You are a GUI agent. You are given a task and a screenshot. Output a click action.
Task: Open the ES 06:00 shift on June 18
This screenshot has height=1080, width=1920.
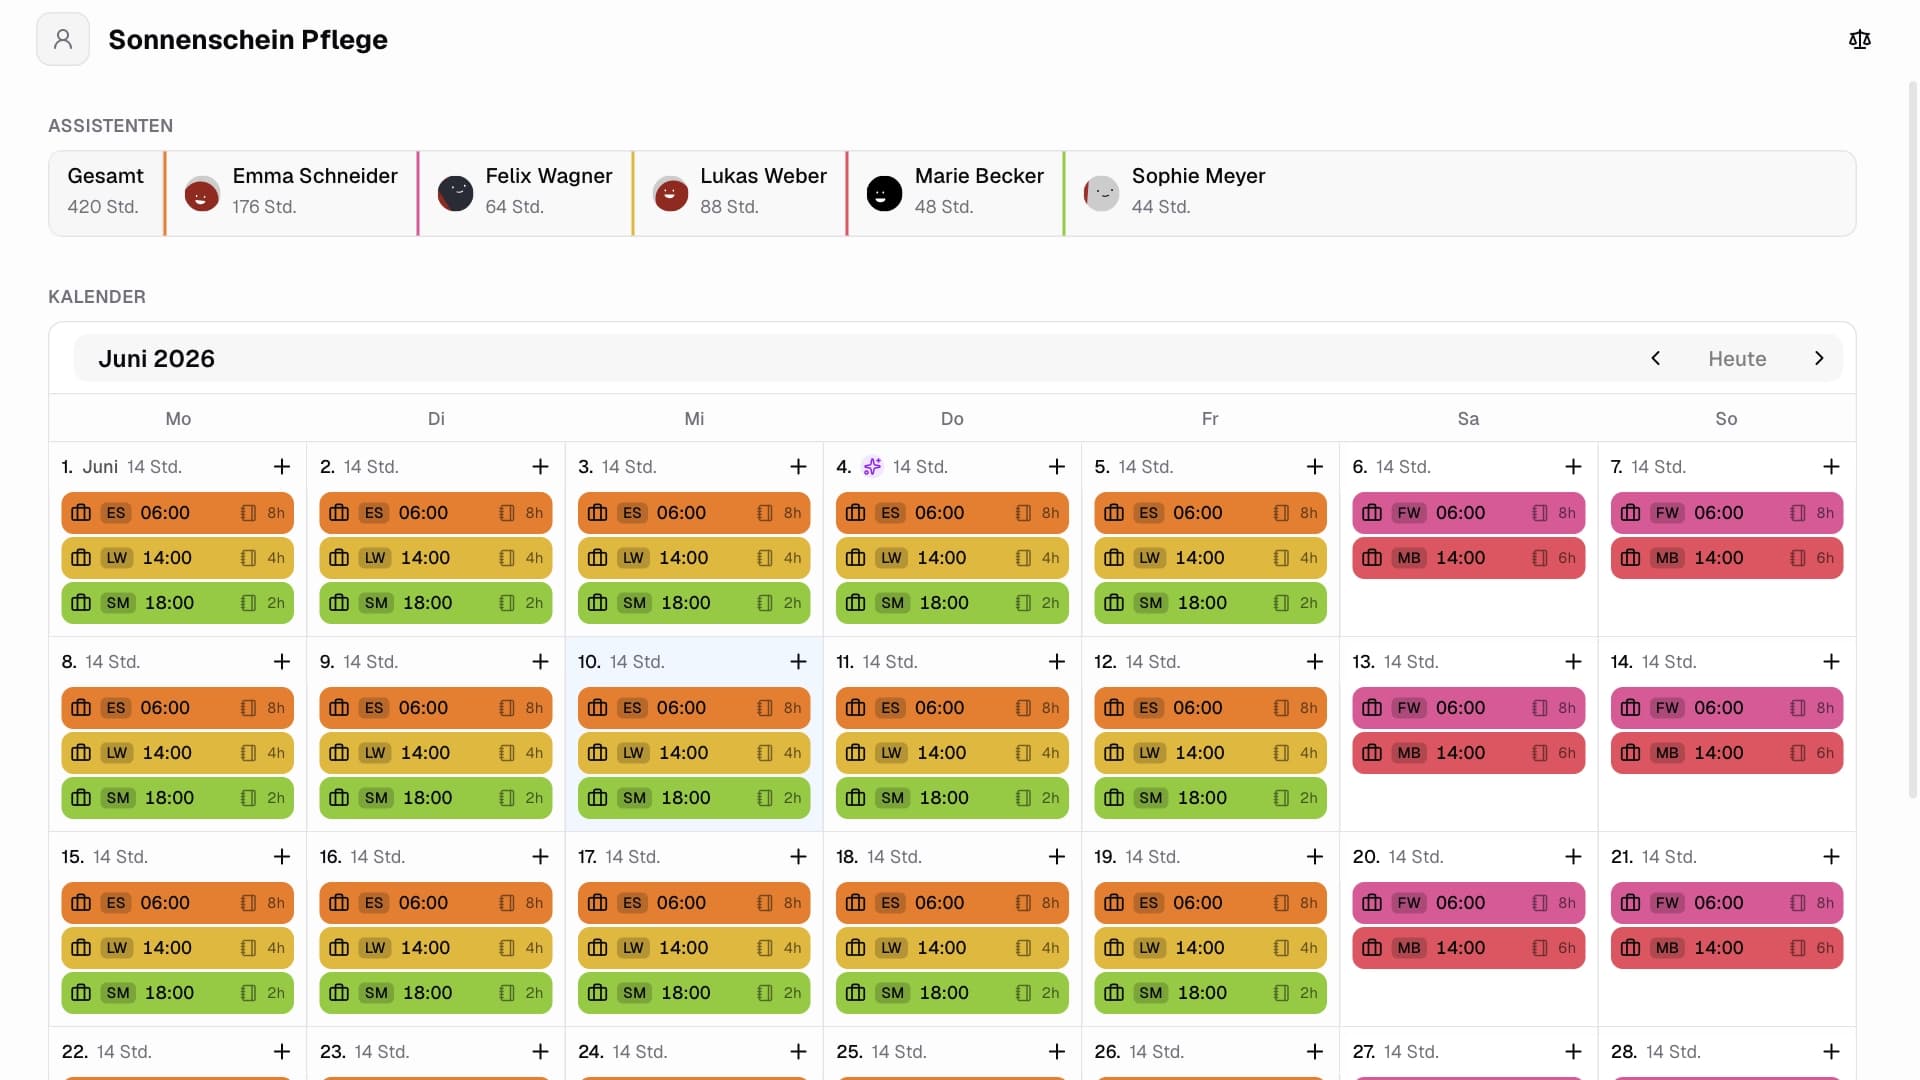coord(952,903)
